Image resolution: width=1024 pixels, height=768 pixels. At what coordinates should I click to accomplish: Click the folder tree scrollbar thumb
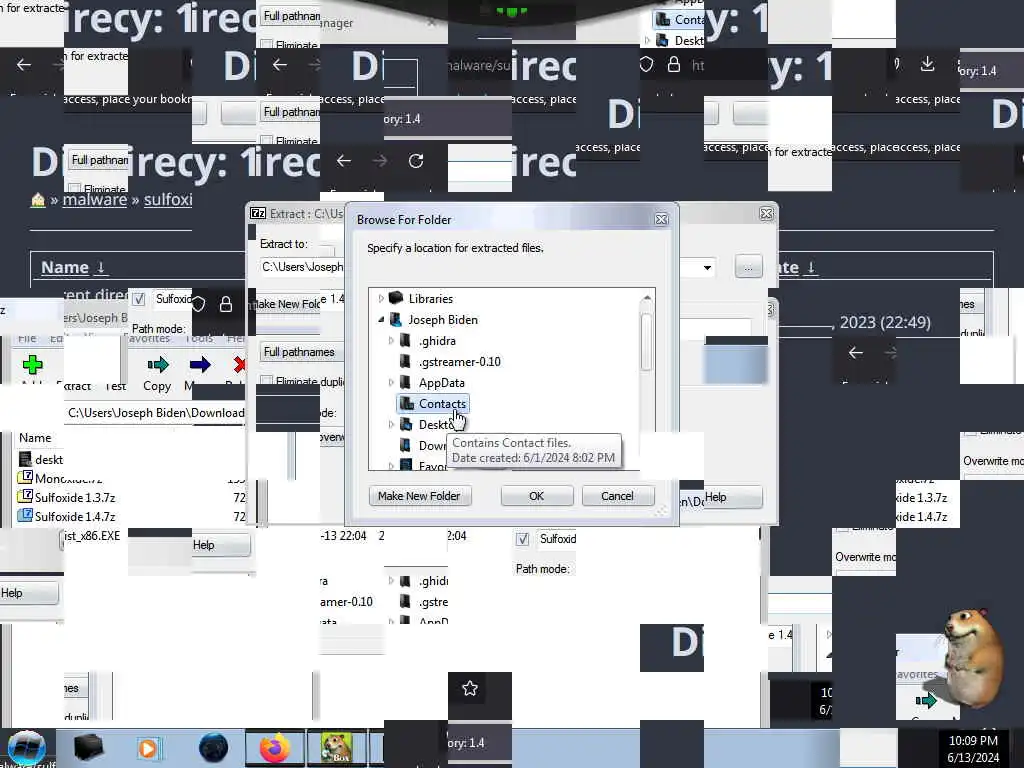click(646, 342)
